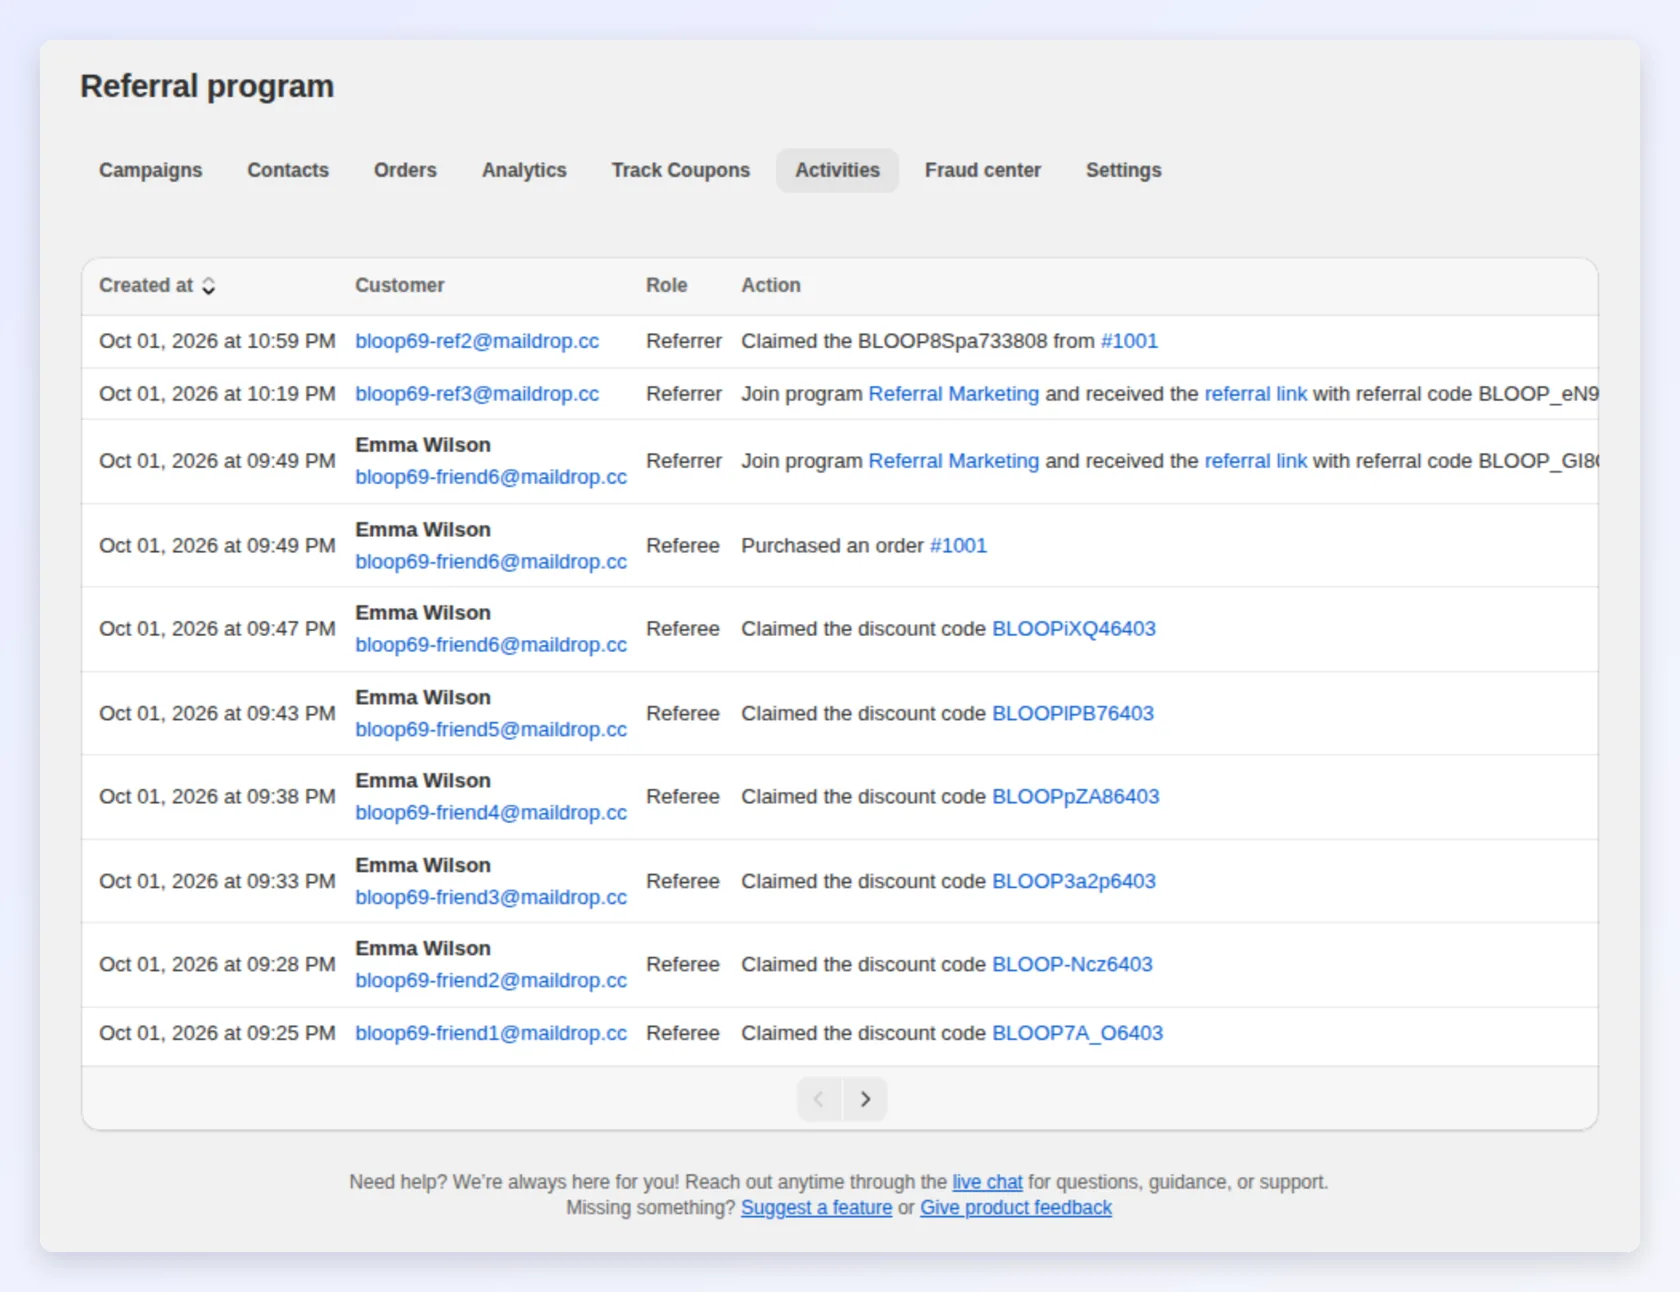
Task: Click the Give product feedback link
Action: pos(1016,1208)
